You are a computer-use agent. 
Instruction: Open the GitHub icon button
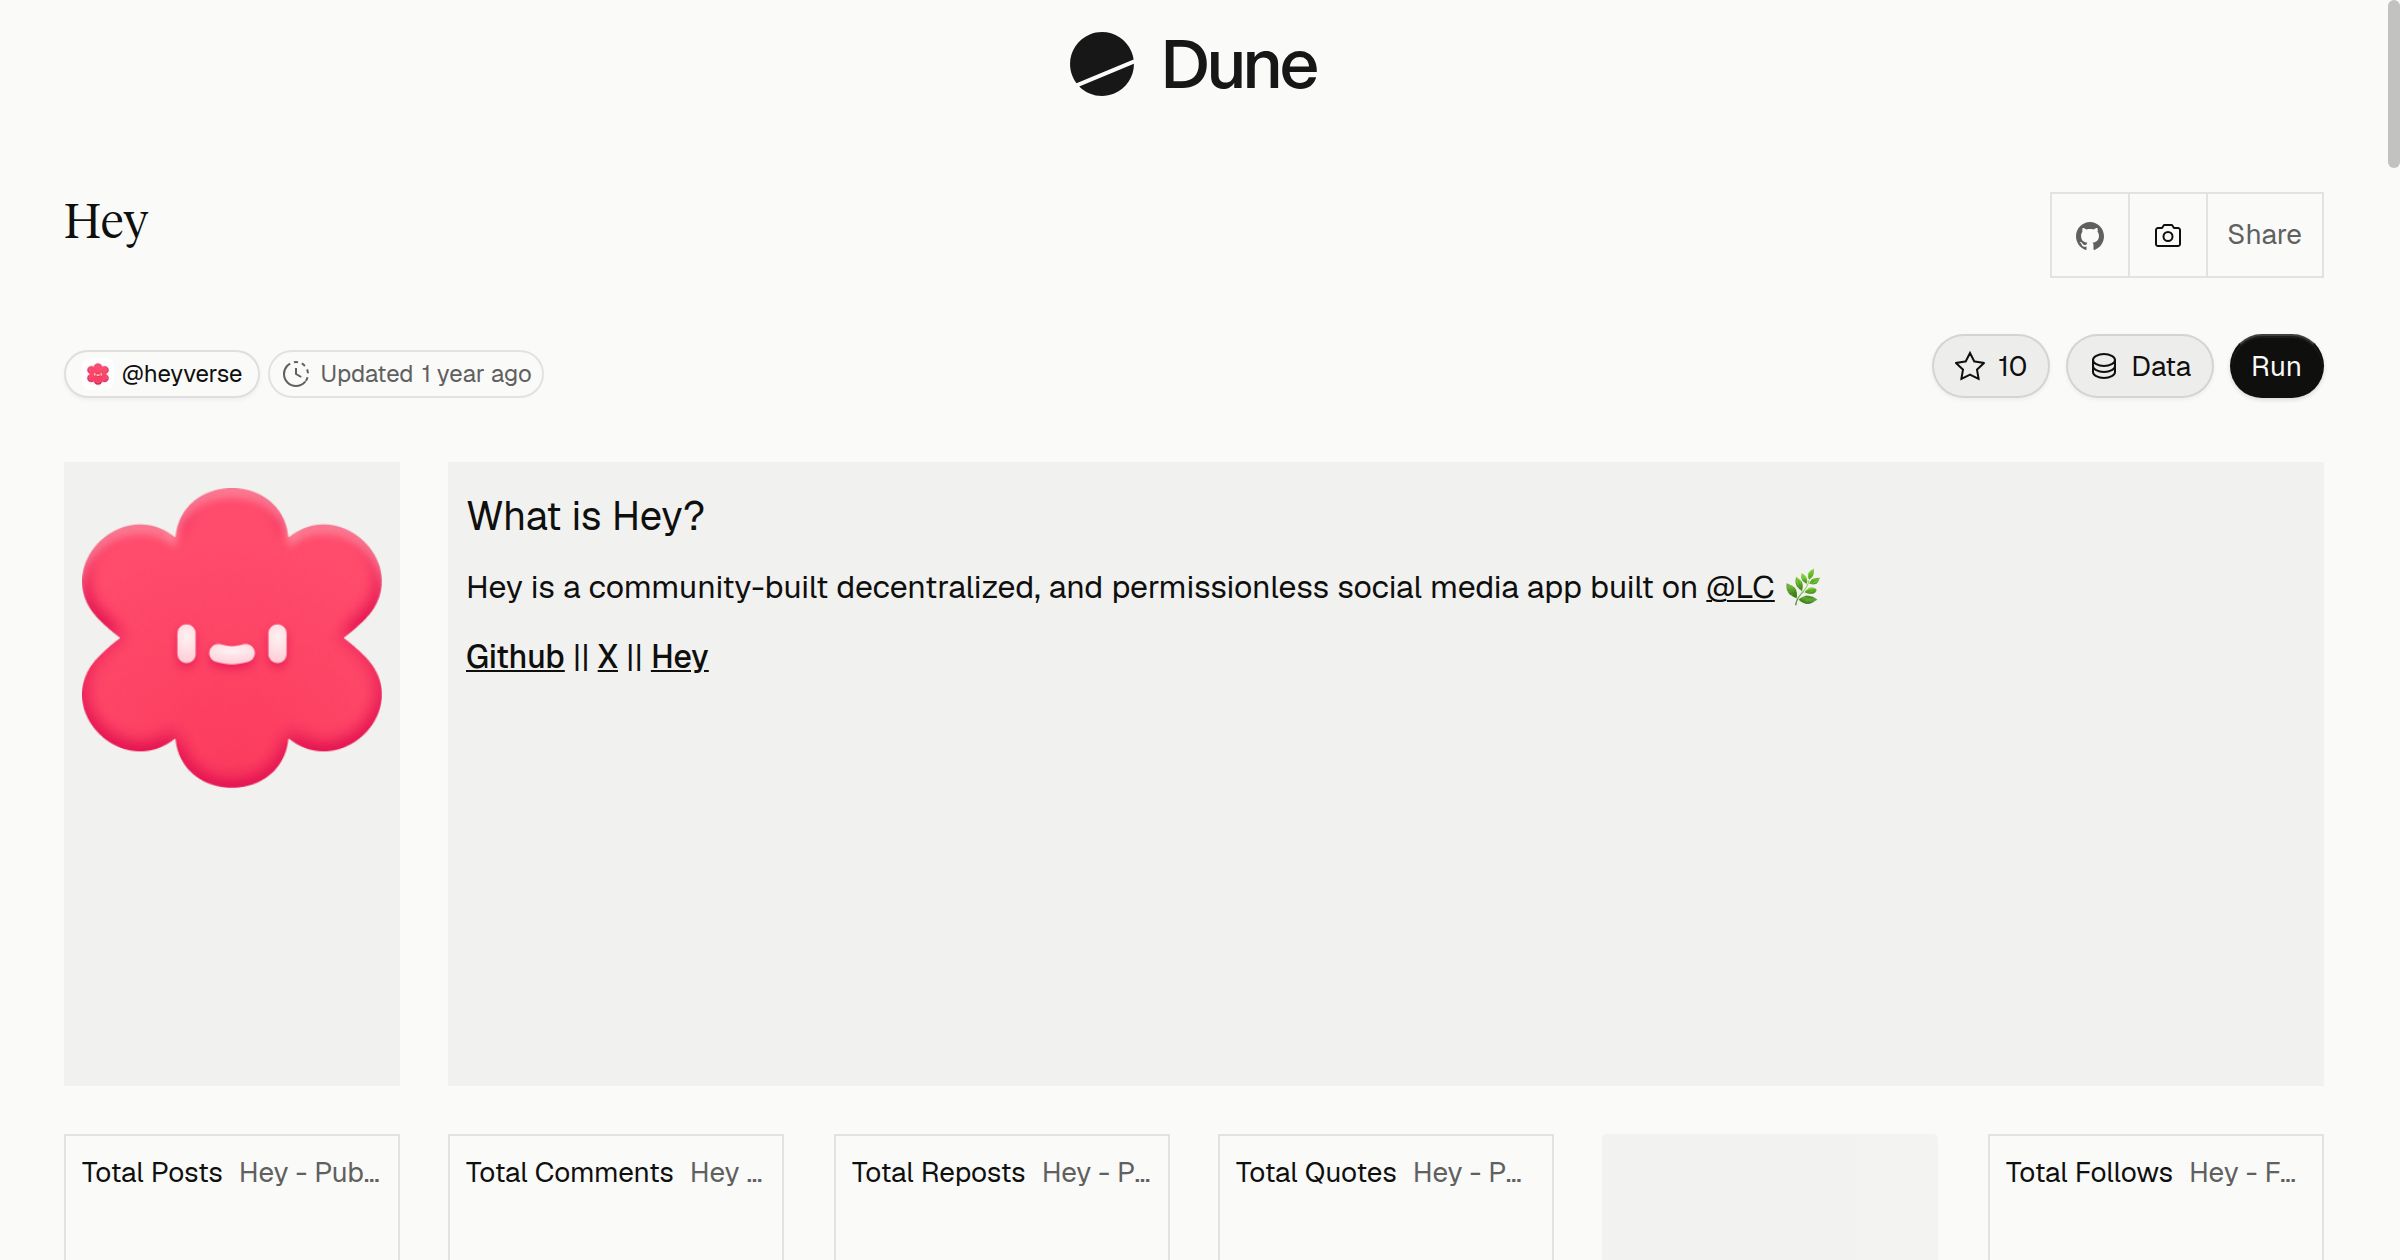(x=2090, y=235)
